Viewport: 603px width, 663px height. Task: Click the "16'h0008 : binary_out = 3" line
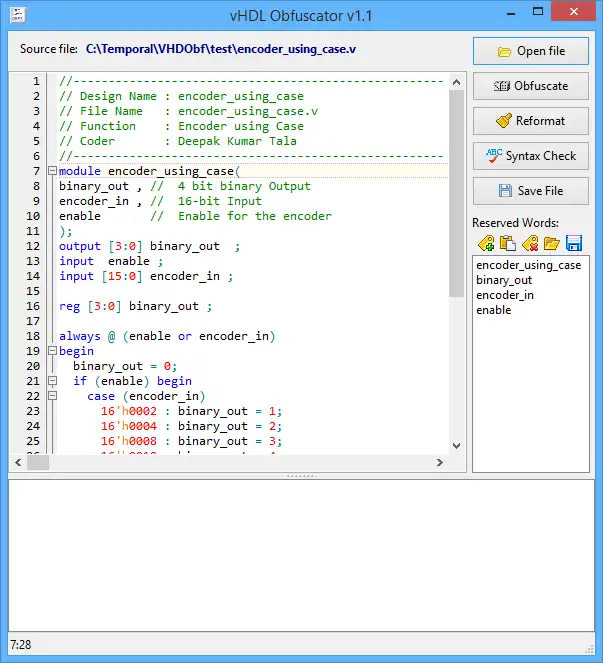coord(191,441)
